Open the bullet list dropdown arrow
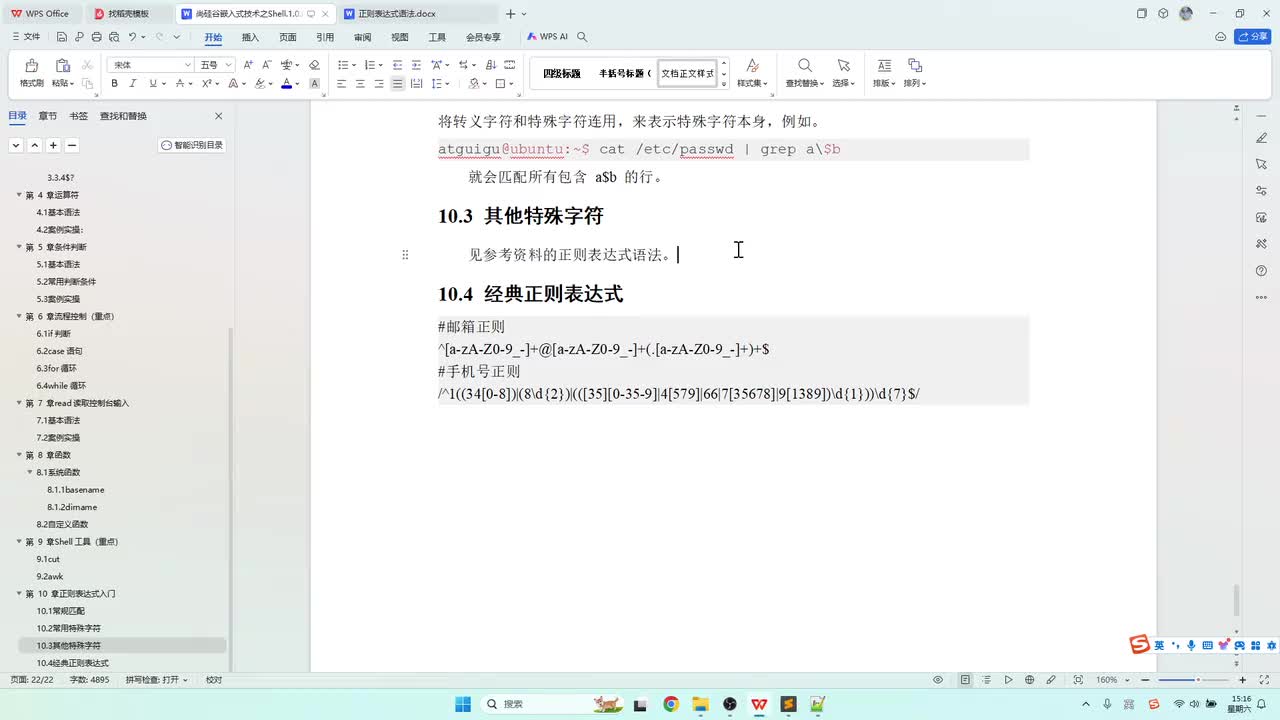Viewport: 1280px width, 720px height. coord(353,65)
